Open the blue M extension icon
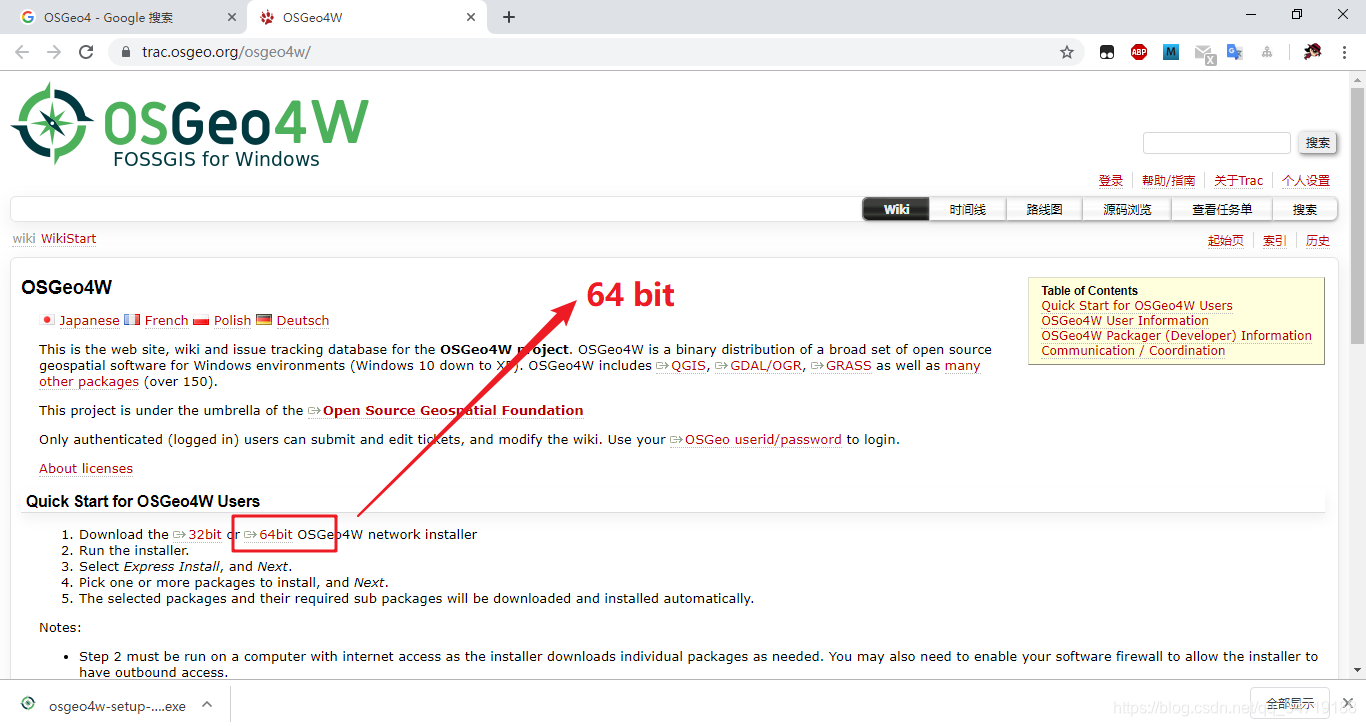This screenshot has width=1366, height=726. pyautogui.click(x=1171, y=52)
